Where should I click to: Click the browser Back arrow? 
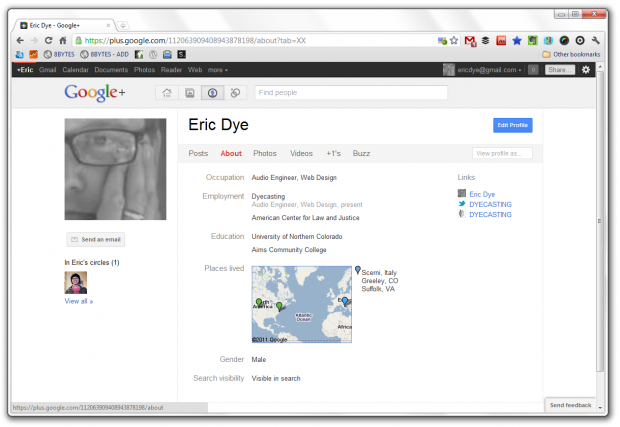pos(20,40)
